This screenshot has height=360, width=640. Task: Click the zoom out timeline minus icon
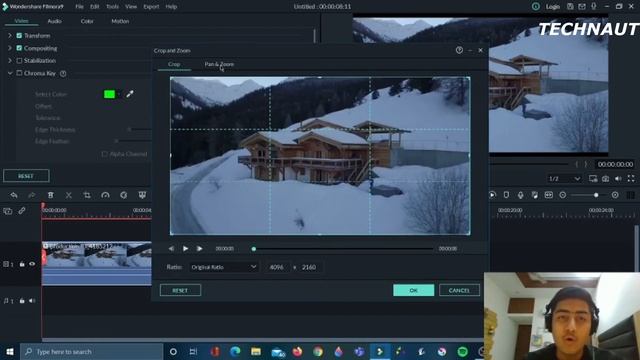(563, 195)
